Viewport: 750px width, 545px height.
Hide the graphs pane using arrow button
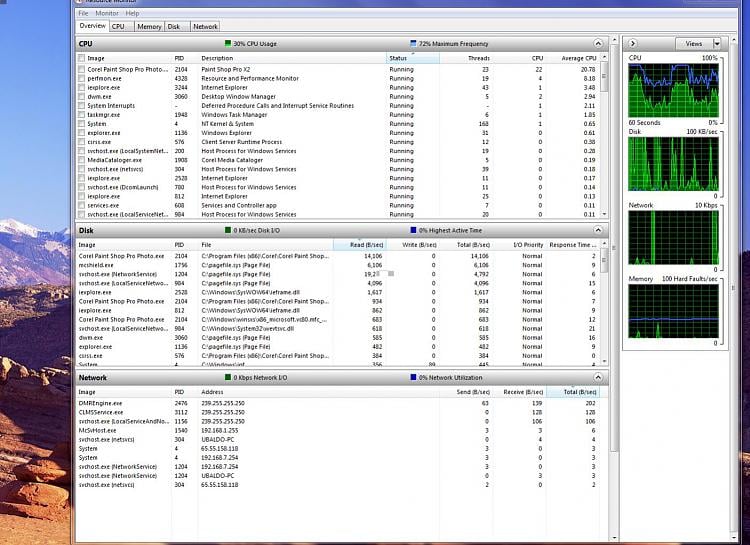click(x=632, y=44)
